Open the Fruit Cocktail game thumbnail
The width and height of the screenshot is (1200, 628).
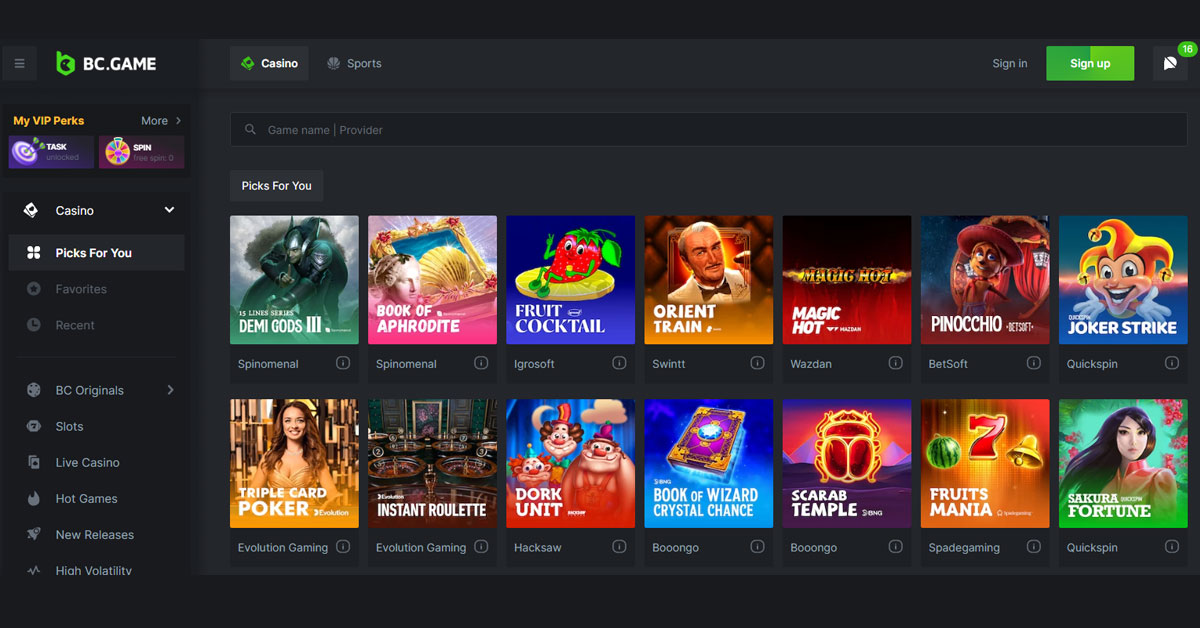pos(570,280)
